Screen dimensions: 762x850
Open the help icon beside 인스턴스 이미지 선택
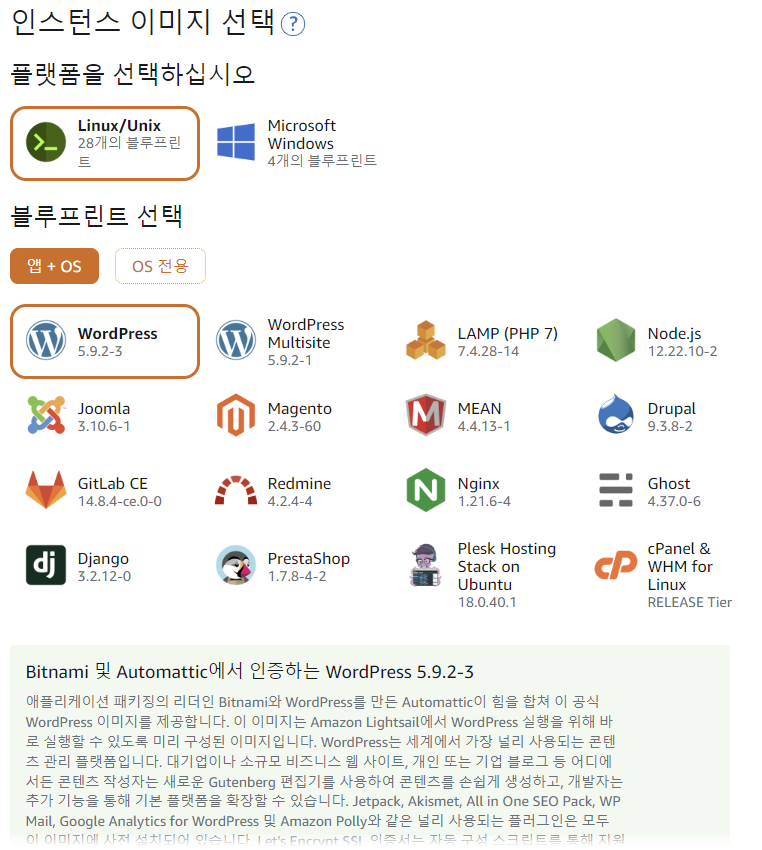(x=293, y=24)
